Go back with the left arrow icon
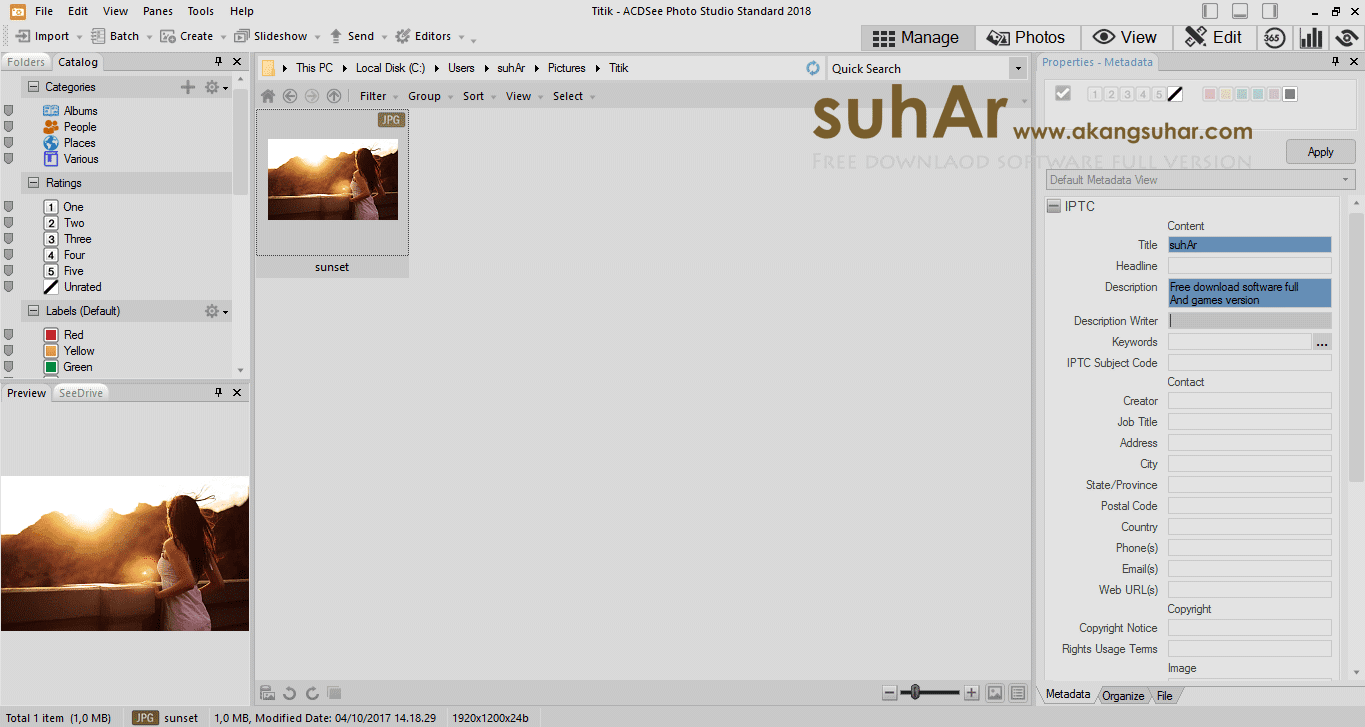This screenshot has width=1365, height=727. (290, 96)
